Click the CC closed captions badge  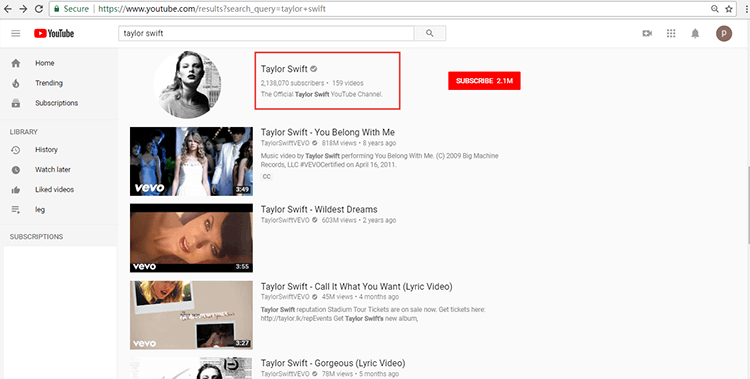266,177
